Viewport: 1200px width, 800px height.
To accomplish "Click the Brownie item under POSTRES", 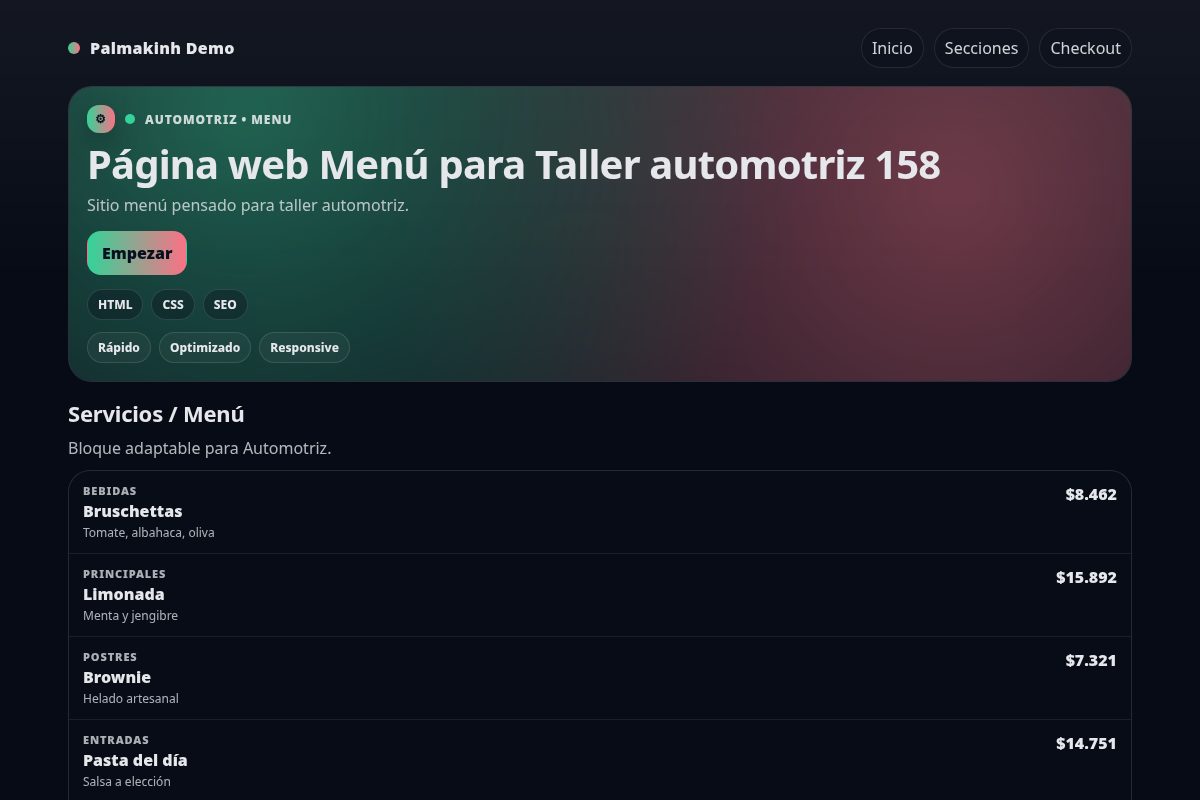I will pos(117,677).
